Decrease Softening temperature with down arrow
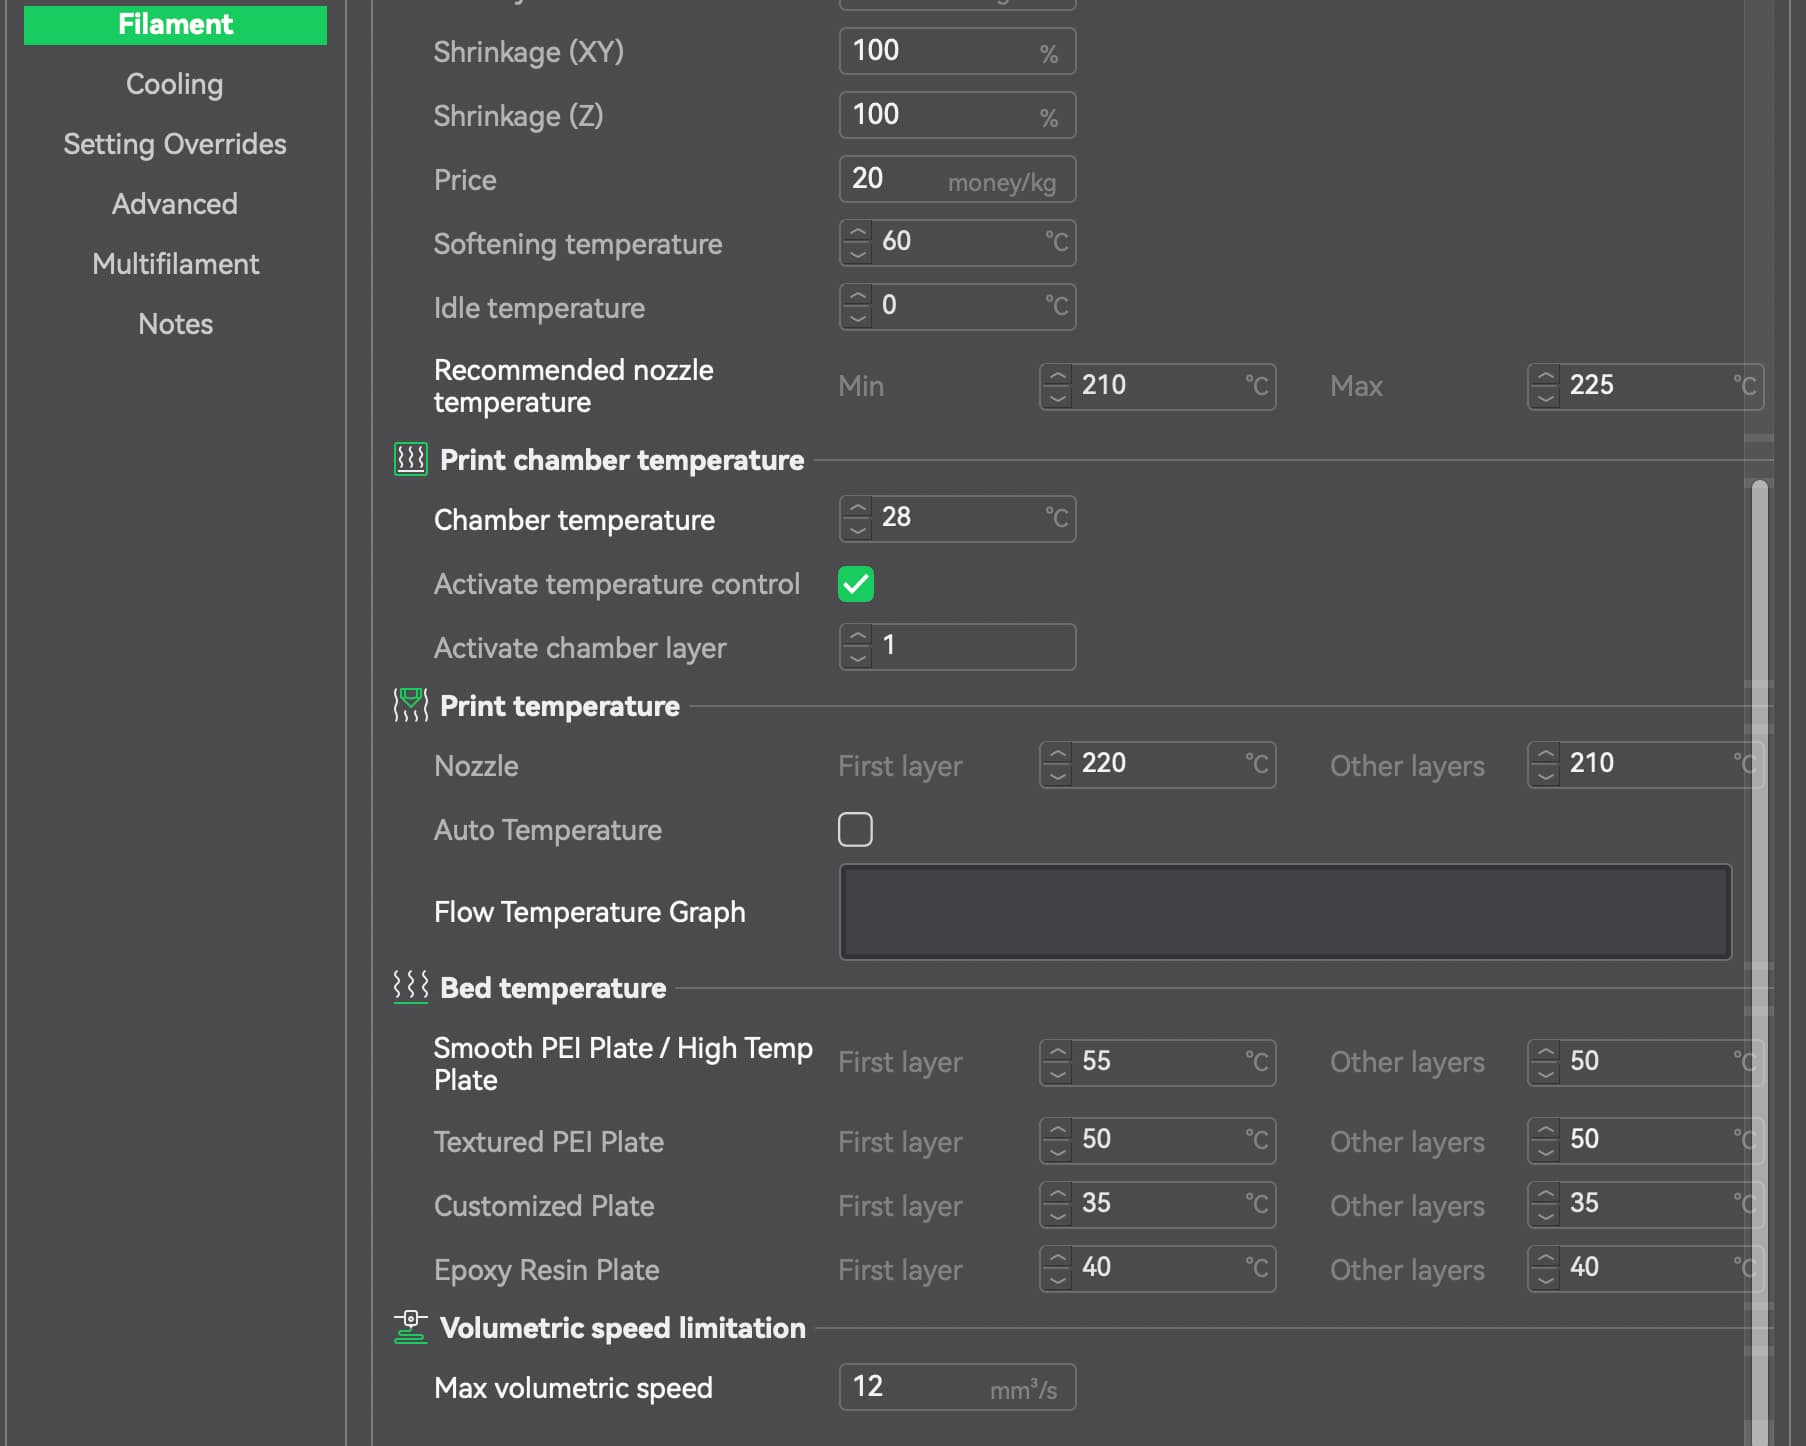 click(x=857, y=254)
